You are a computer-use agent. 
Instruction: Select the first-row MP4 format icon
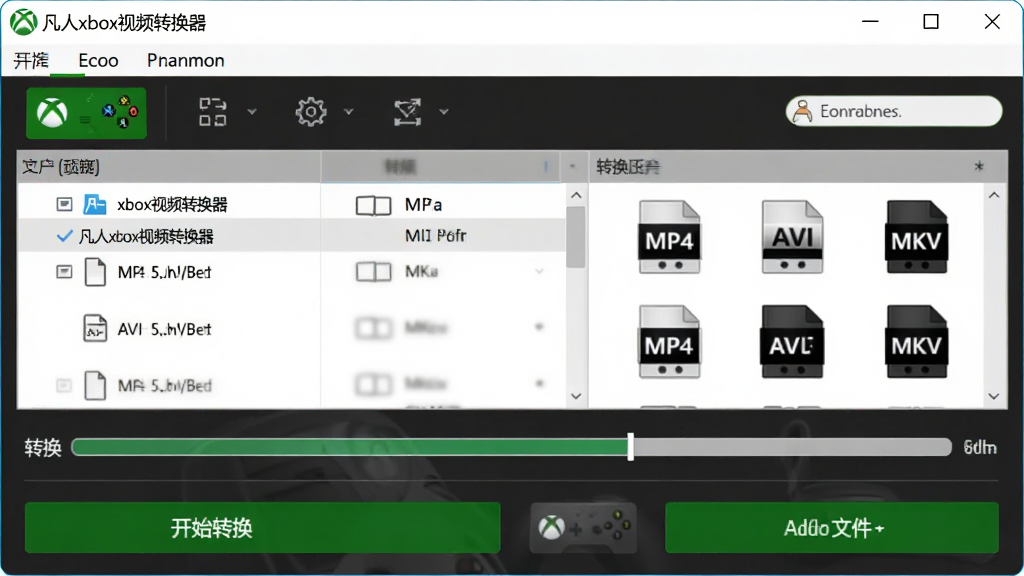pyautogui.click(x=669, y=237)
